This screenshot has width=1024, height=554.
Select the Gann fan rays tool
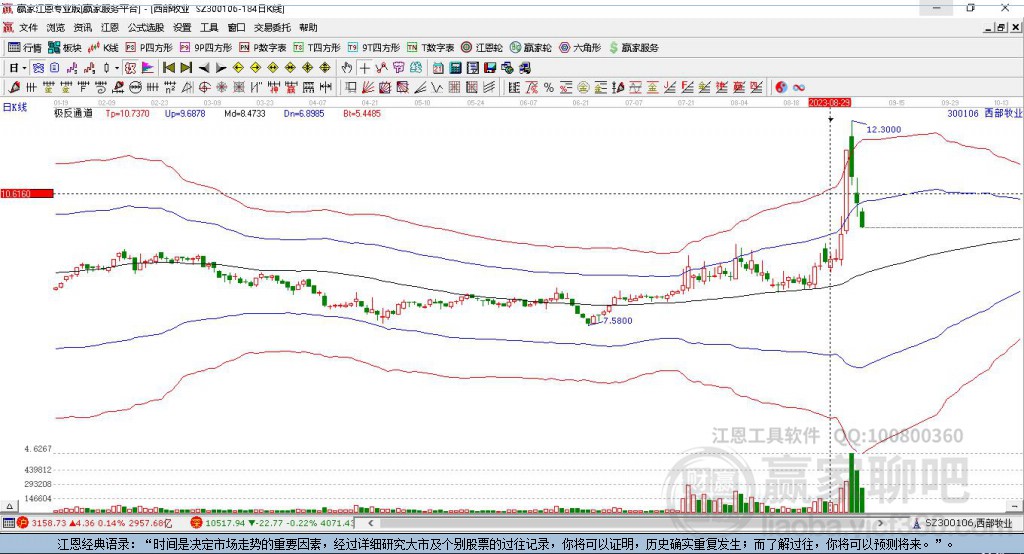pos(368,87)
